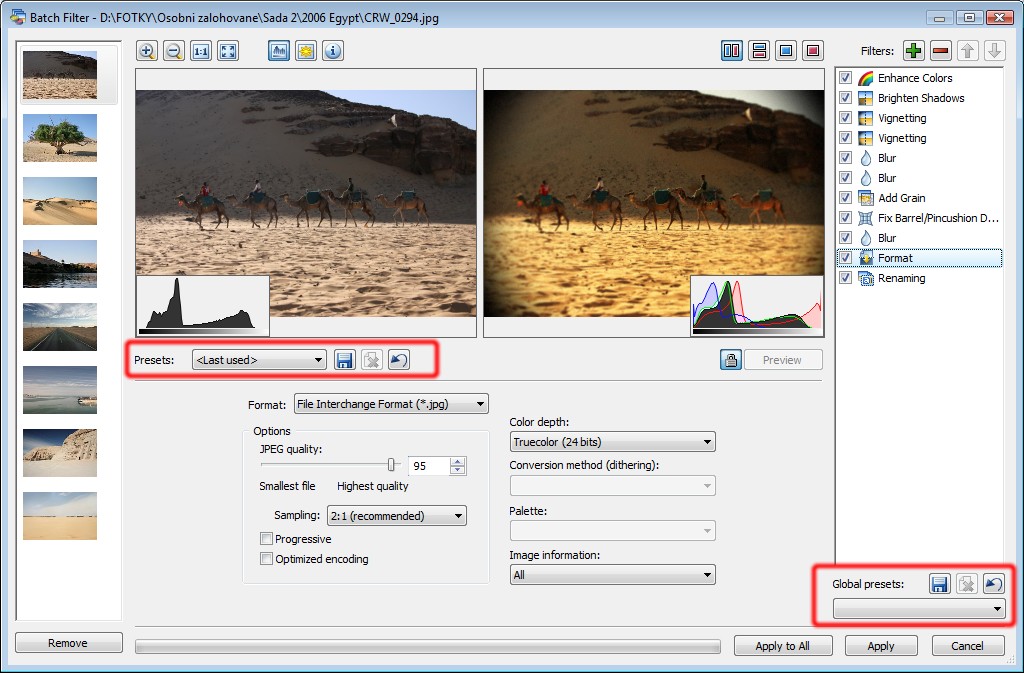Open the Palette dropdown

[x=613, y=531]
